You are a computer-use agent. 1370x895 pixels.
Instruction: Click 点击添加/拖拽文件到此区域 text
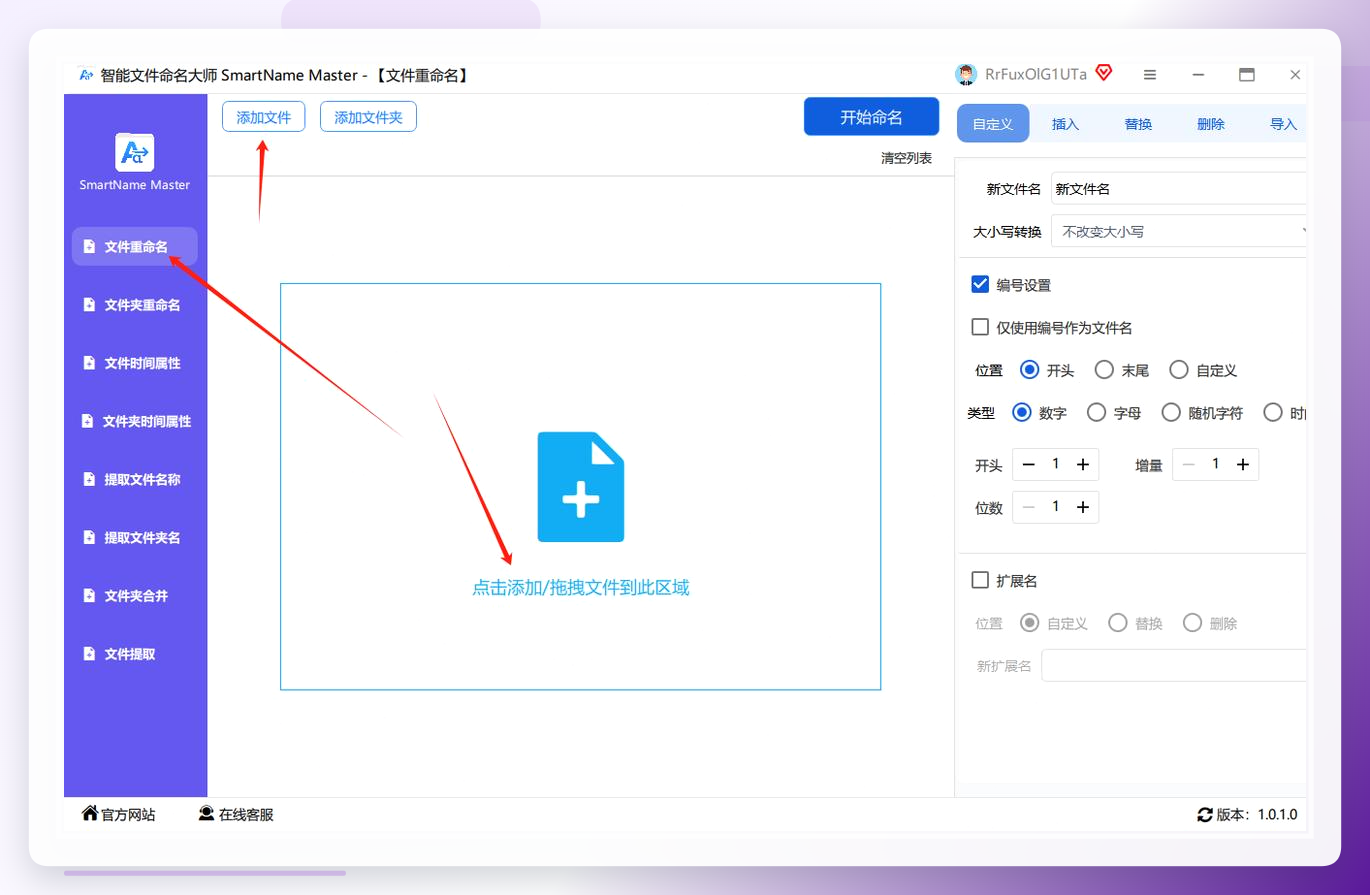581,588
